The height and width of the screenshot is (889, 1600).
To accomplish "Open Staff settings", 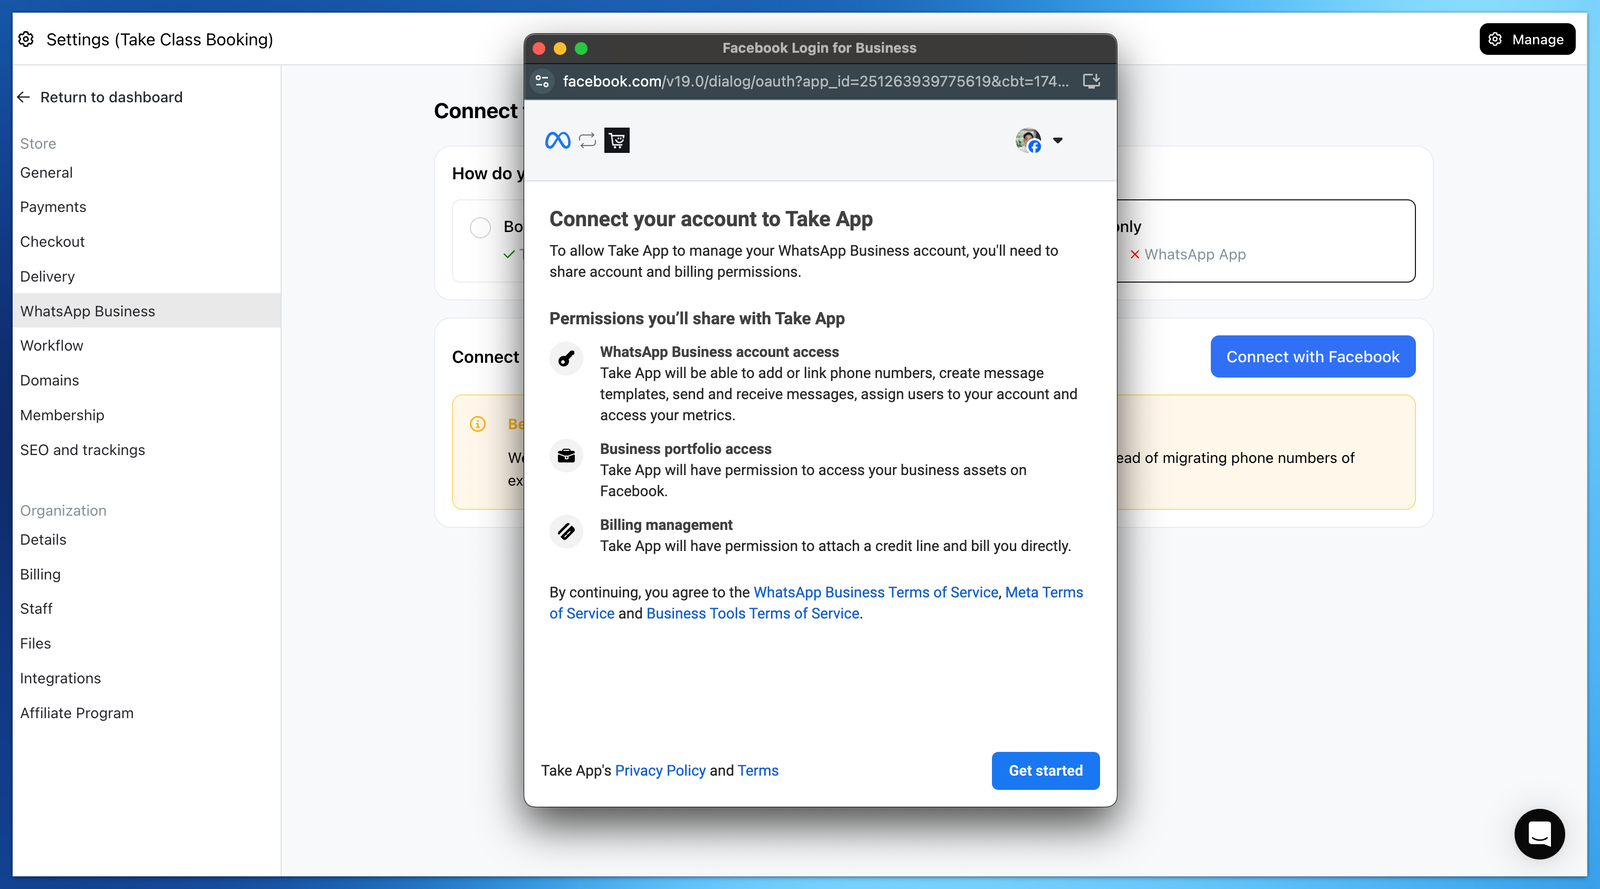I will pos(36,609).
